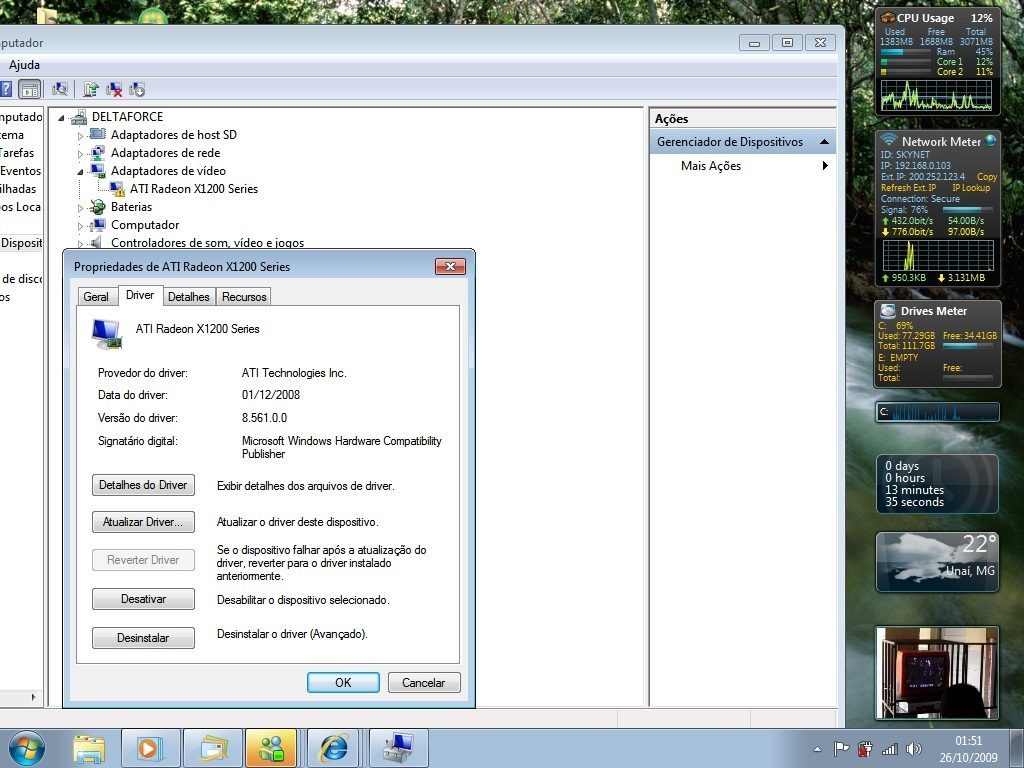Click IP Lookup in Network Meter
Viewport: 1024px width, 768px height.
[x=971, y=187]
